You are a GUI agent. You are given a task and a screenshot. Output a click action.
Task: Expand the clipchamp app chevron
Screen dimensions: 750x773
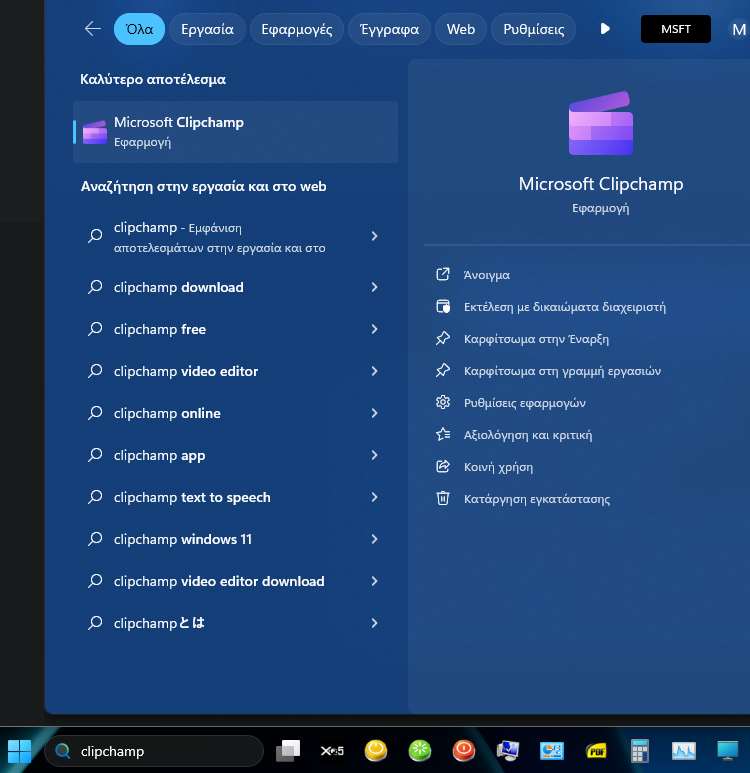click(374, 455)
